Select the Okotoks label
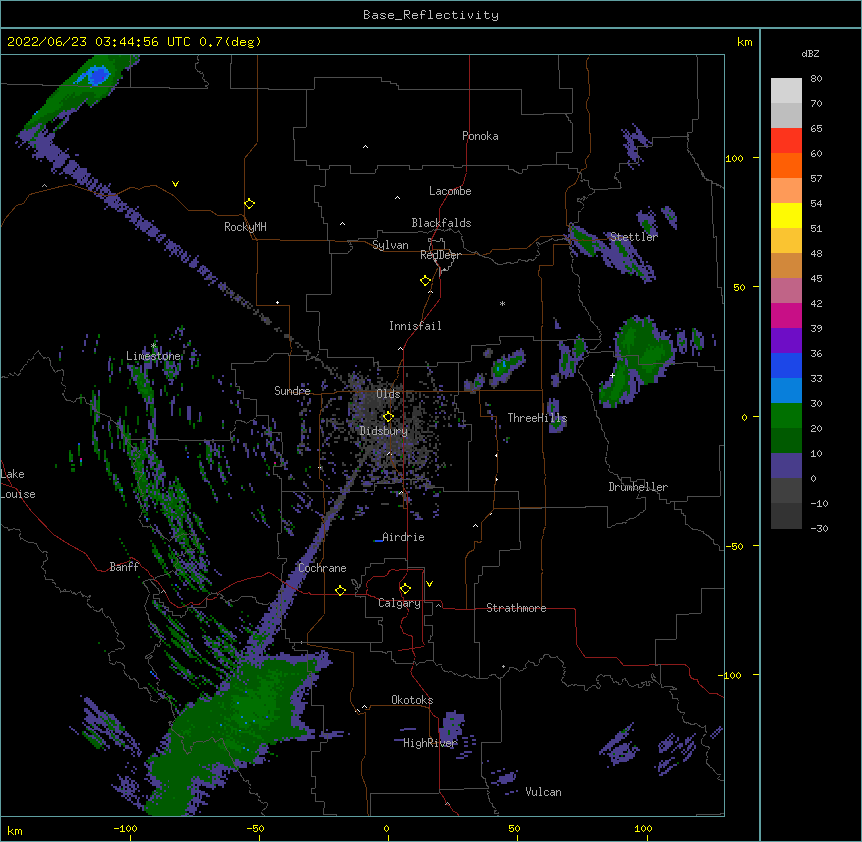 (412, 700)
